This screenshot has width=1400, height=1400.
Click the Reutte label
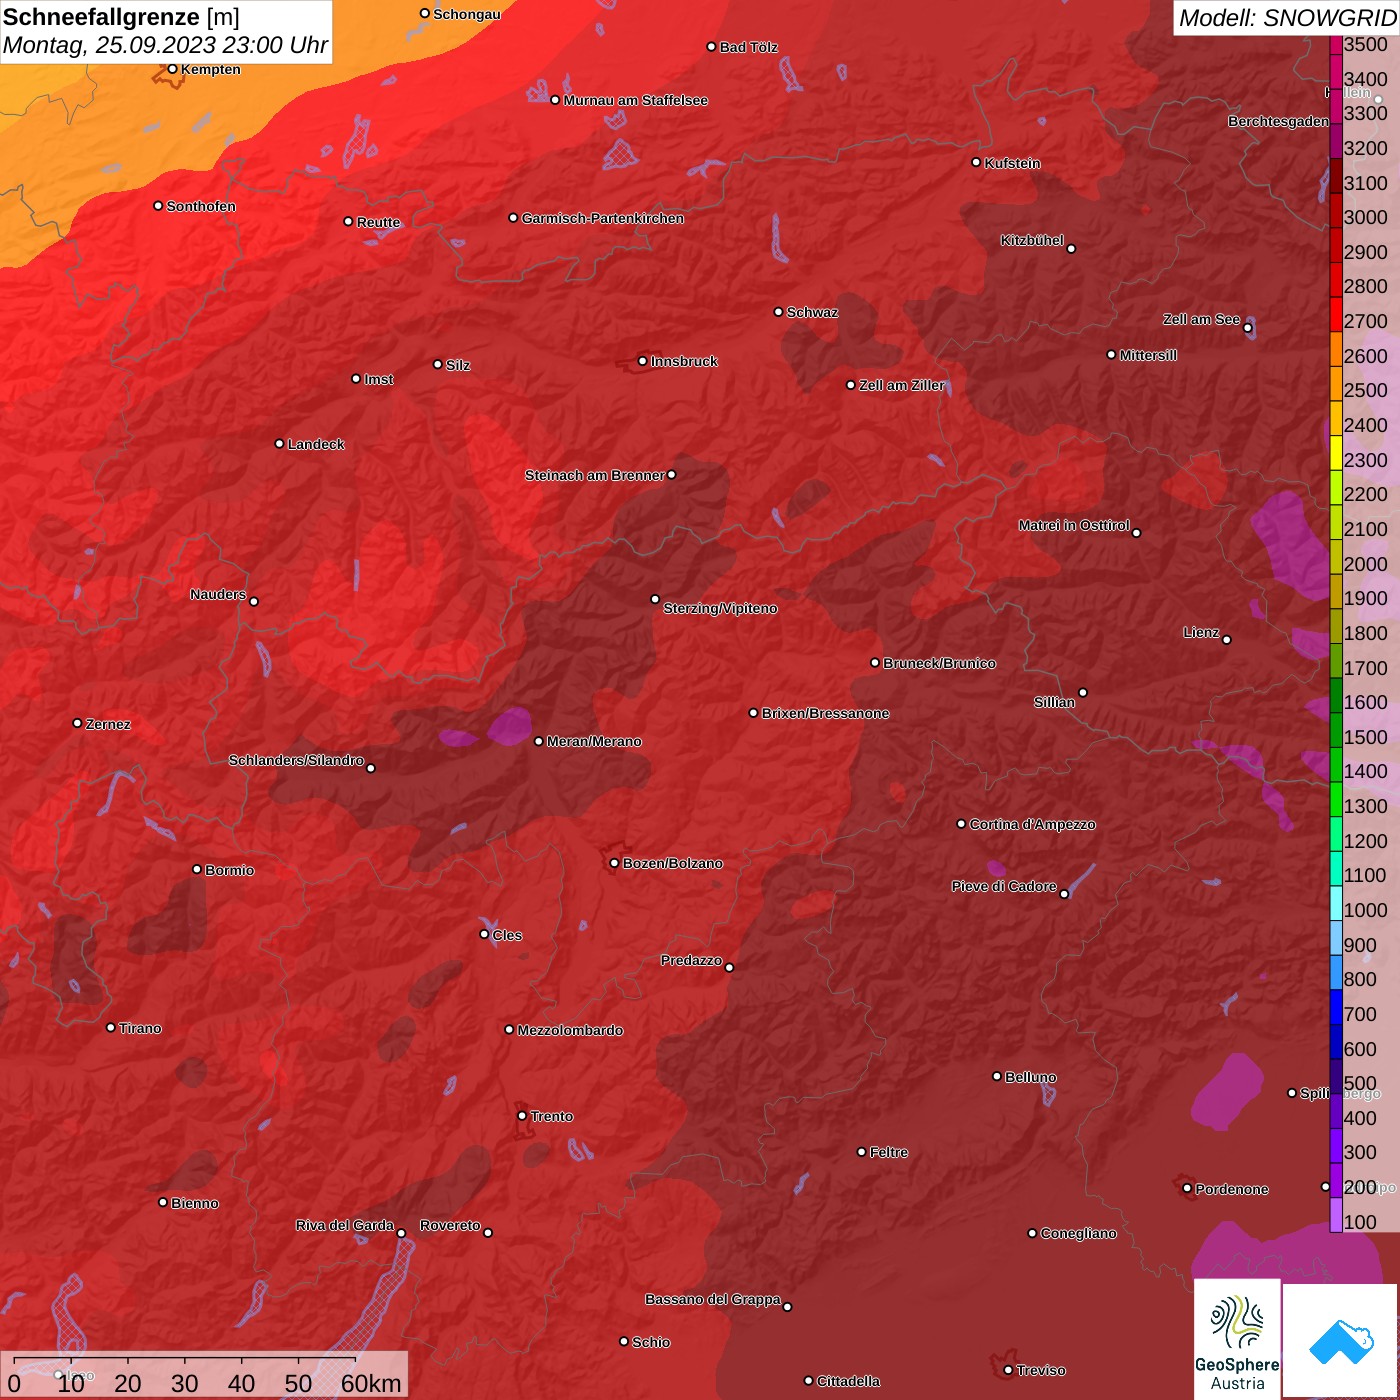point(378,222)
